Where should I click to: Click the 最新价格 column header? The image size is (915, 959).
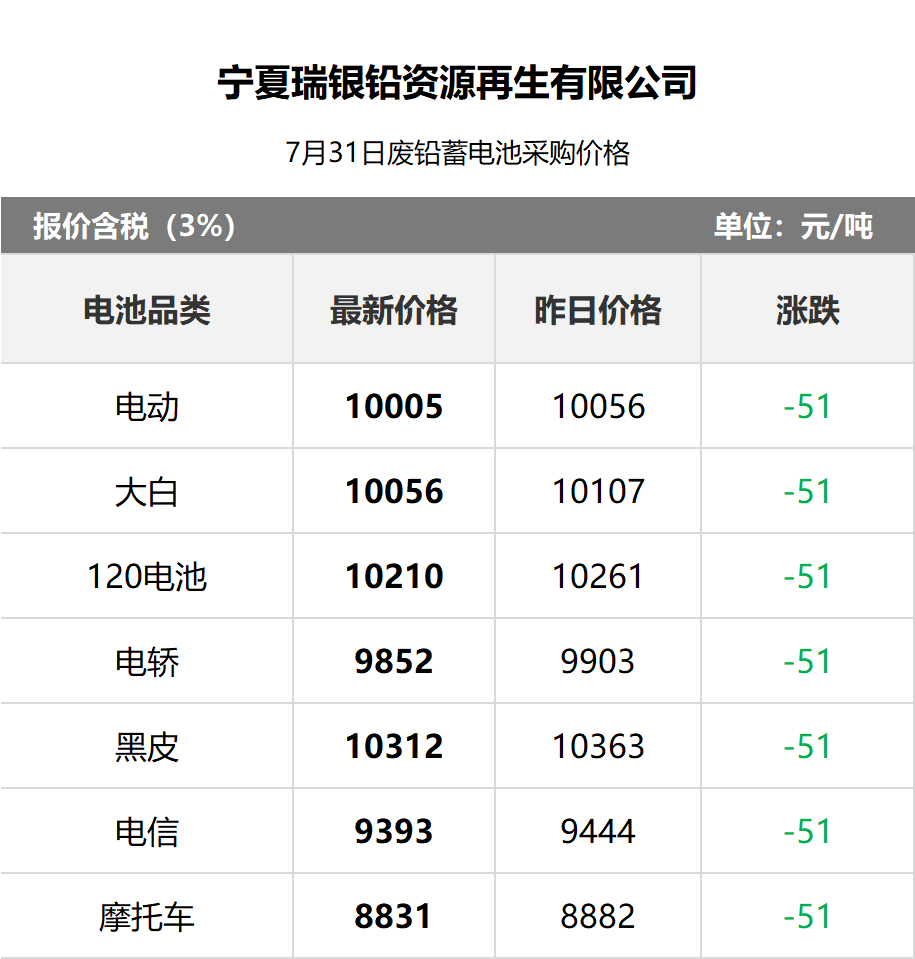click(394, 310)
